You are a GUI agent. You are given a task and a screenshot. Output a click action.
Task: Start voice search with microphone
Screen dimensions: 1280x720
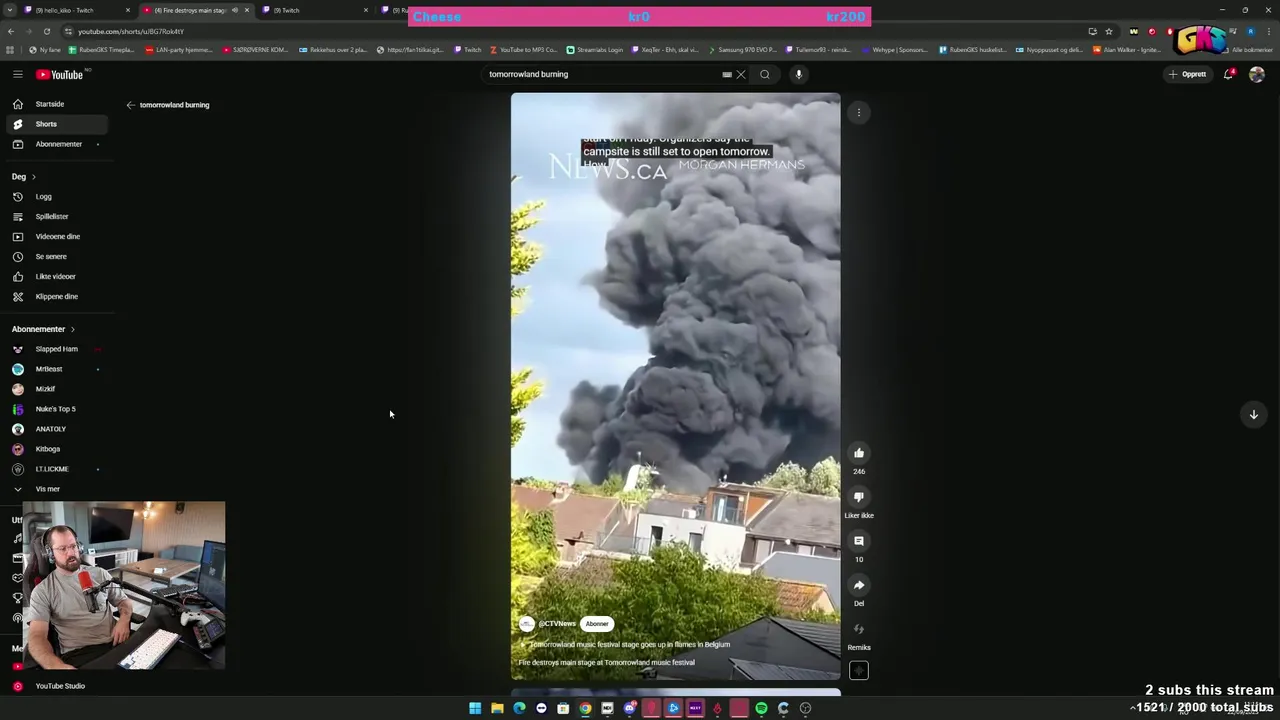[798, 74]
